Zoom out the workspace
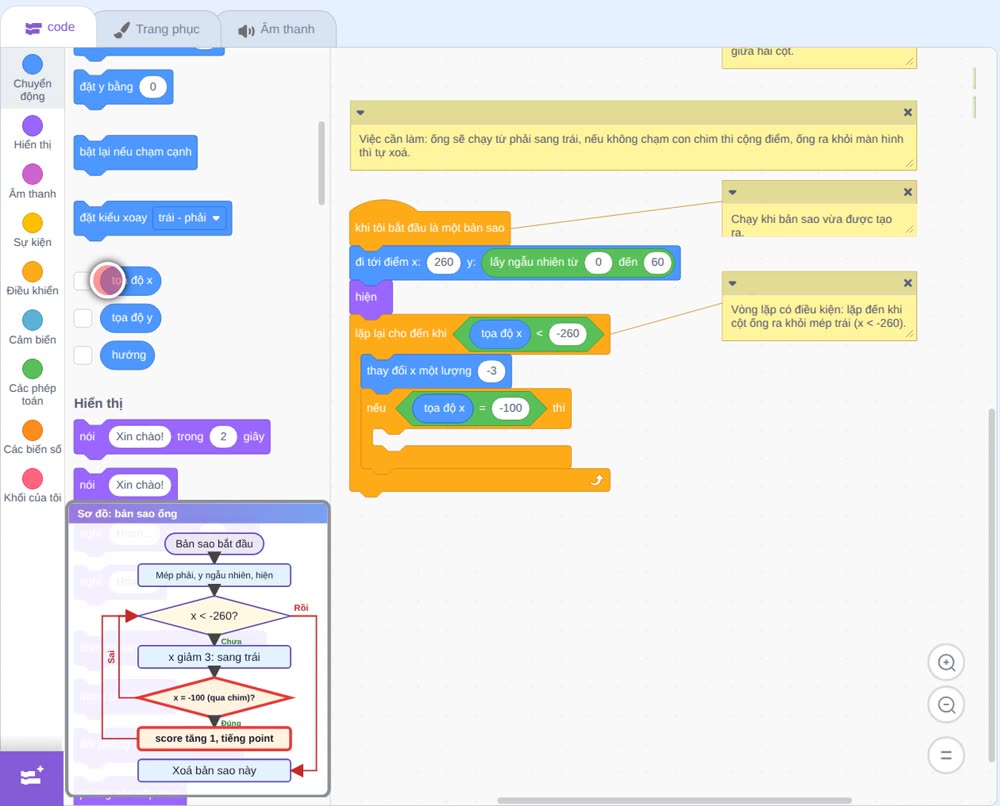The image size is (1000, 806). click(946, 705)
